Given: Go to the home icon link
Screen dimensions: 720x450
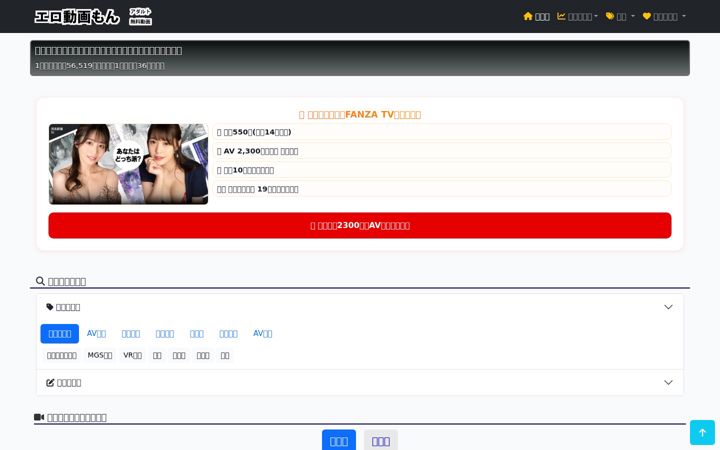Looking at the screenshot, I should click(536, 17).
